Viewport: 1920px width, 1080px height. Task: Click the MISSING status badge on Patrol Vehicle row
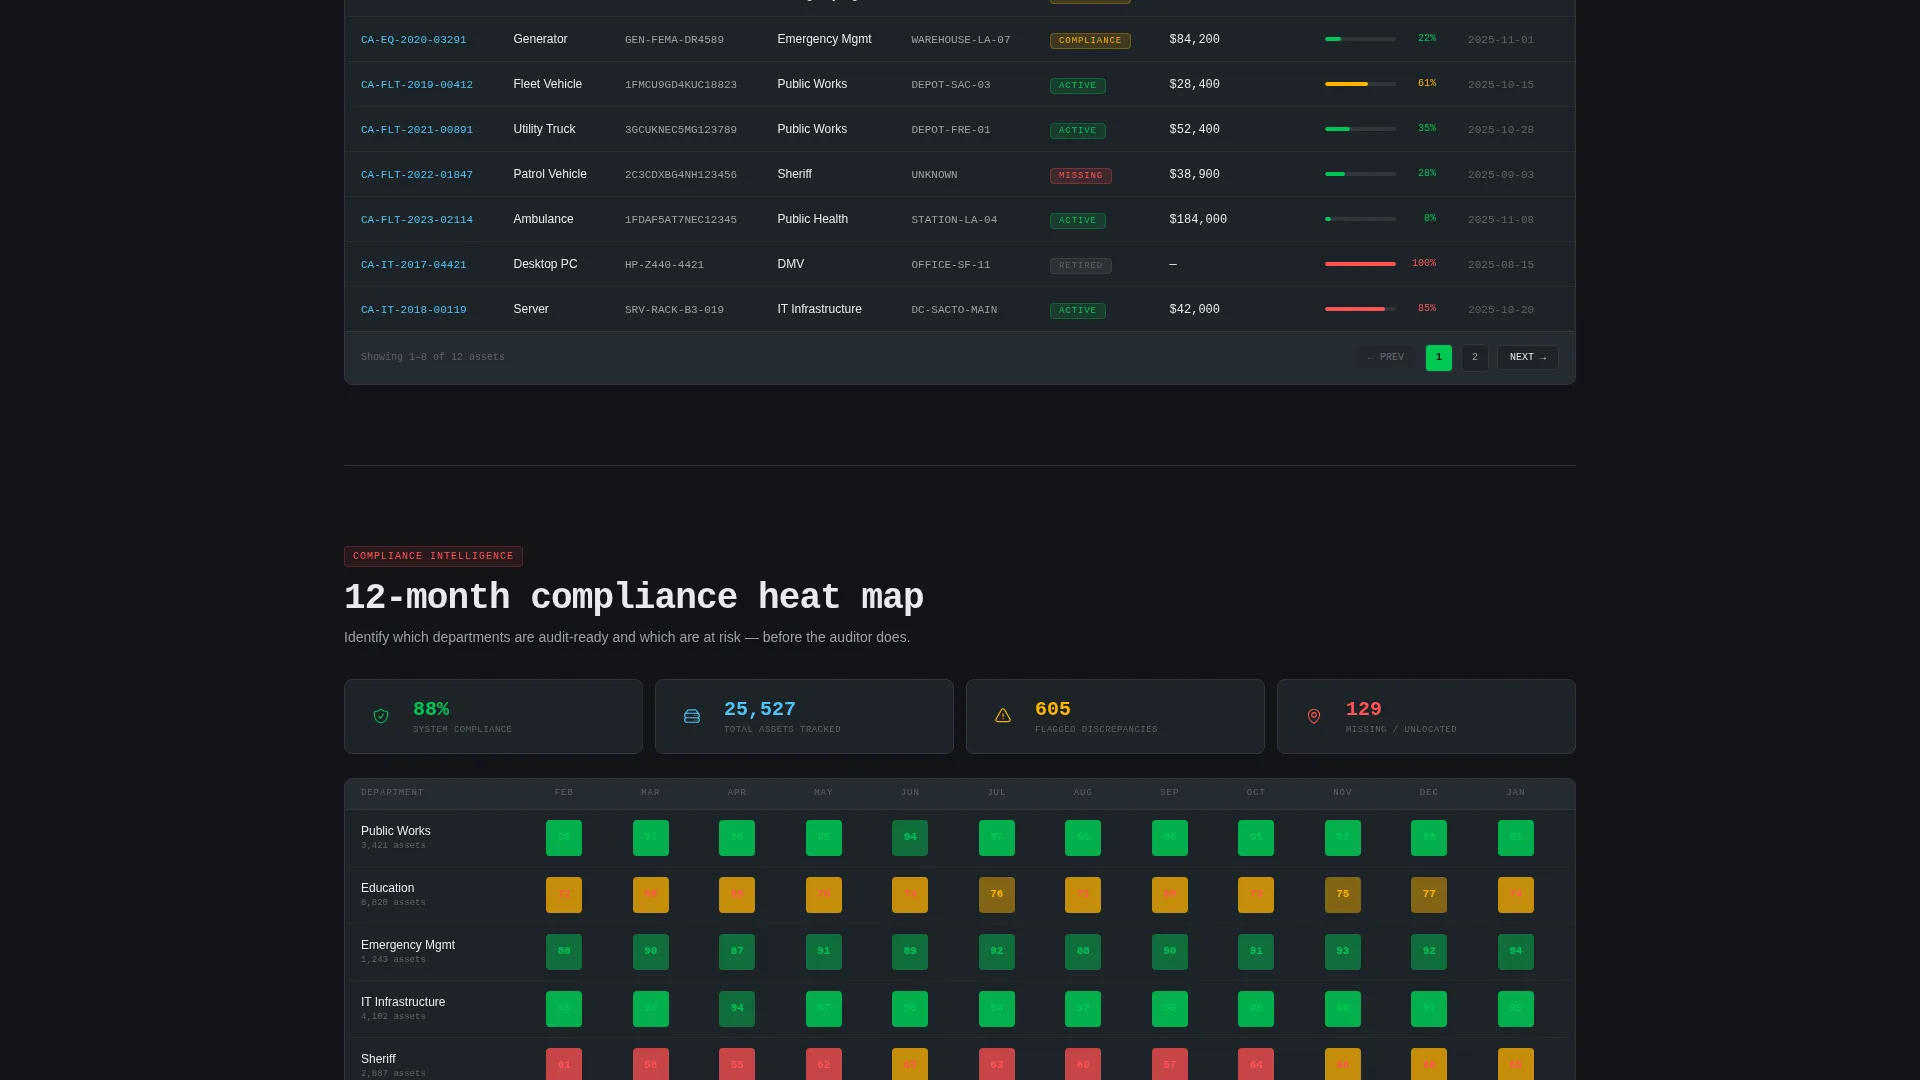coord(1080,176)
